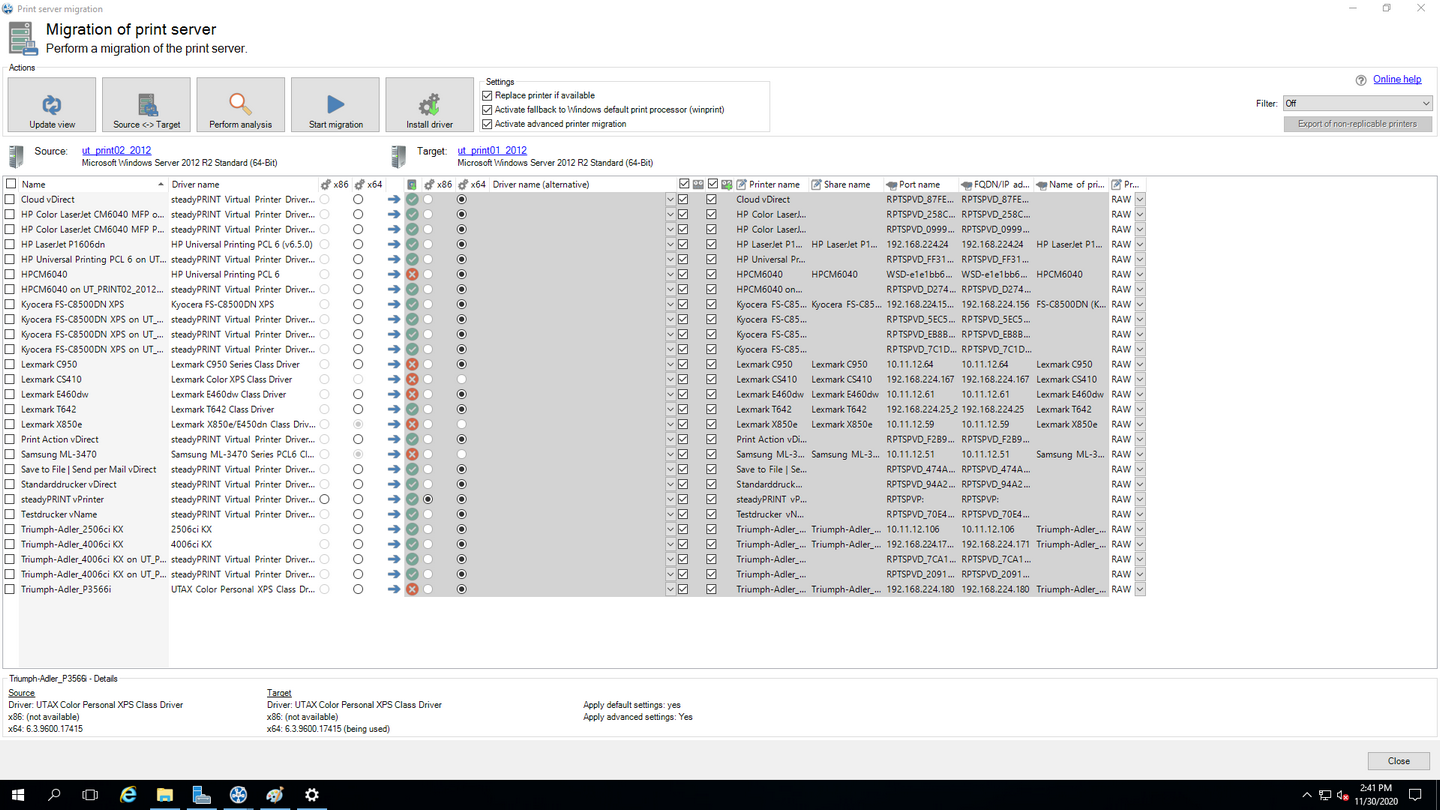Toggle Activate fallback to Windows default print processor

488,110
